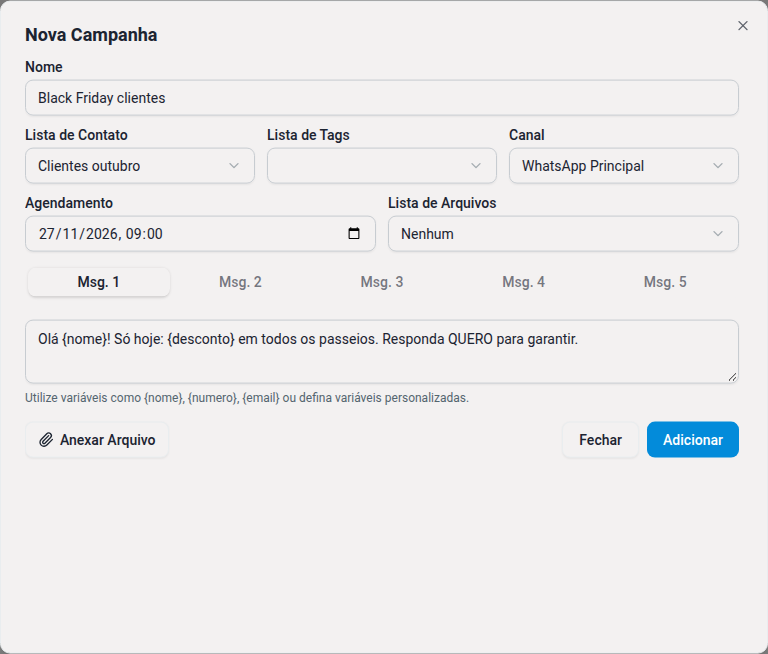Switch to the Msg. 2 tab
Image resolution: width=768 pixels, height=654 pixels.
click(x=240, y=282)
